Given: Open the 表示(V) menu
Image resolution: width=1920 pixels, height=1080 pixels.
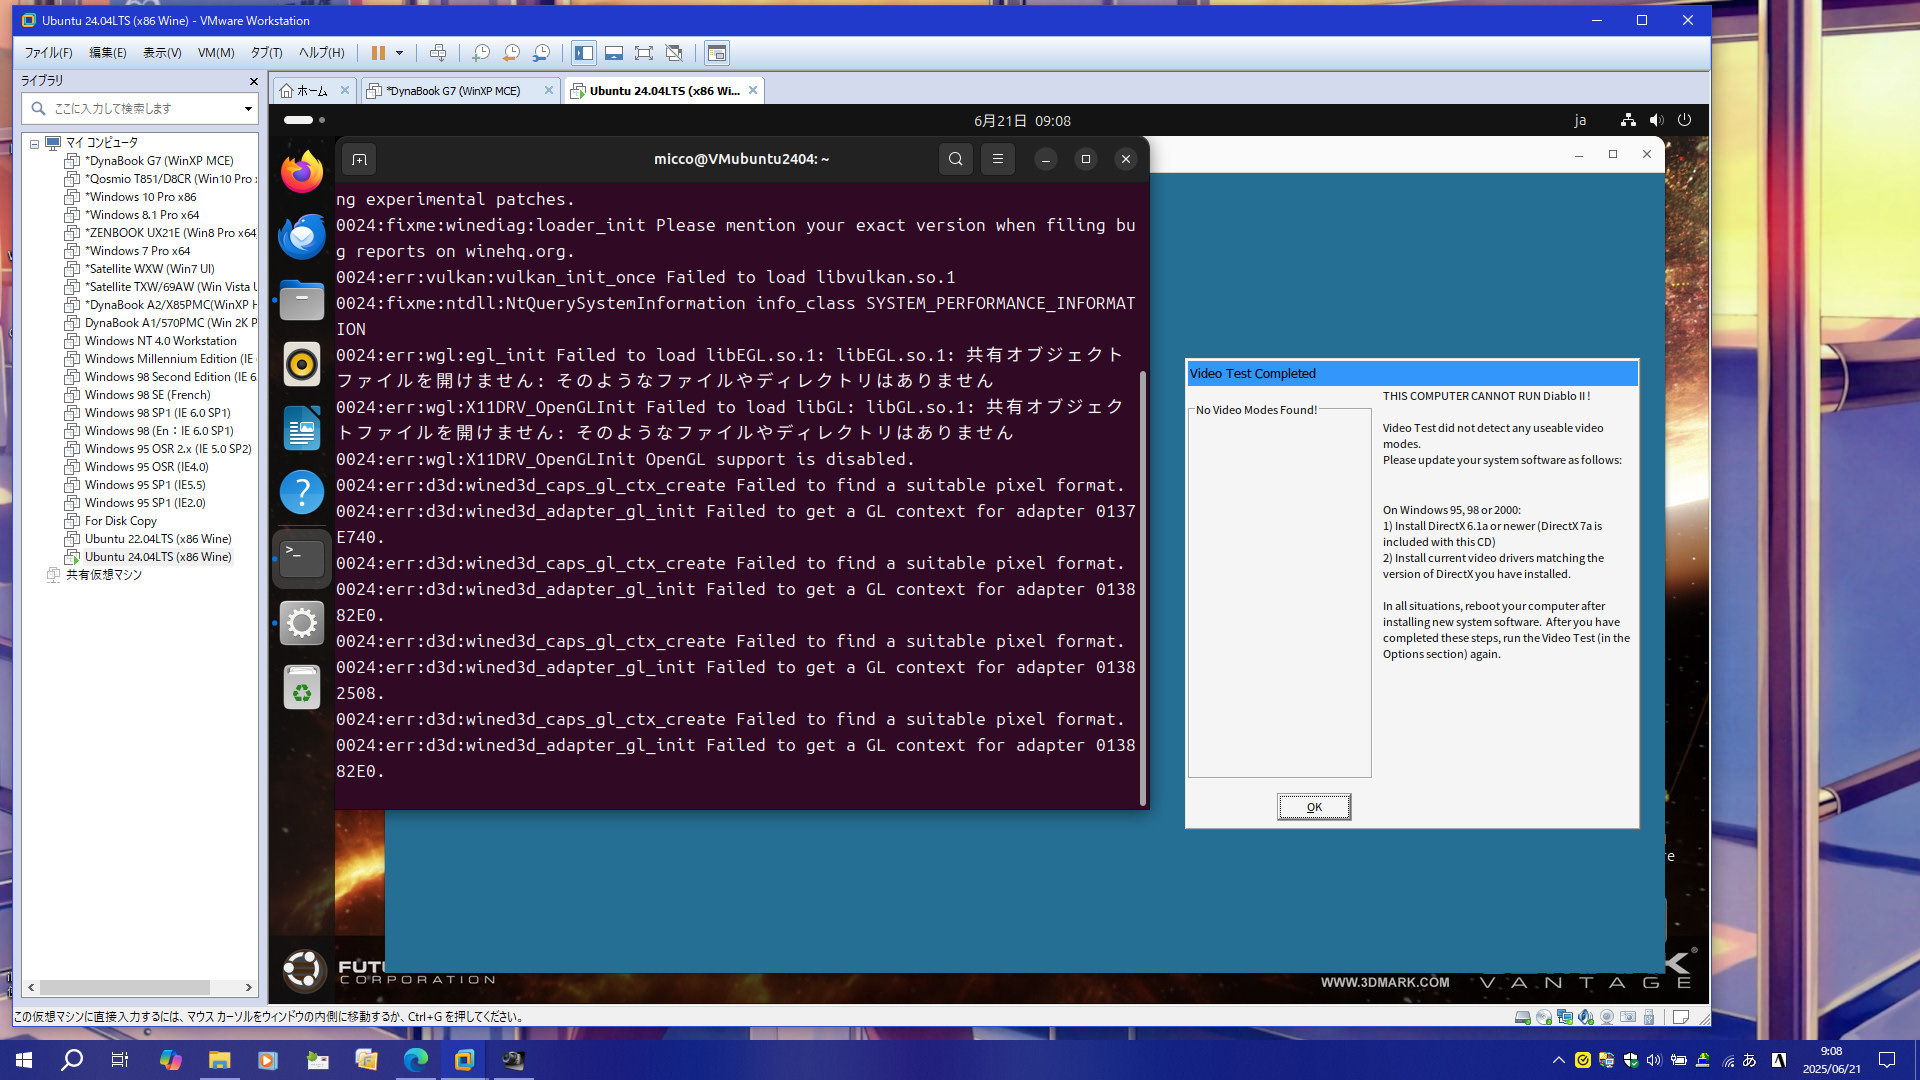Looking at the screenshot, I should 162,53.
